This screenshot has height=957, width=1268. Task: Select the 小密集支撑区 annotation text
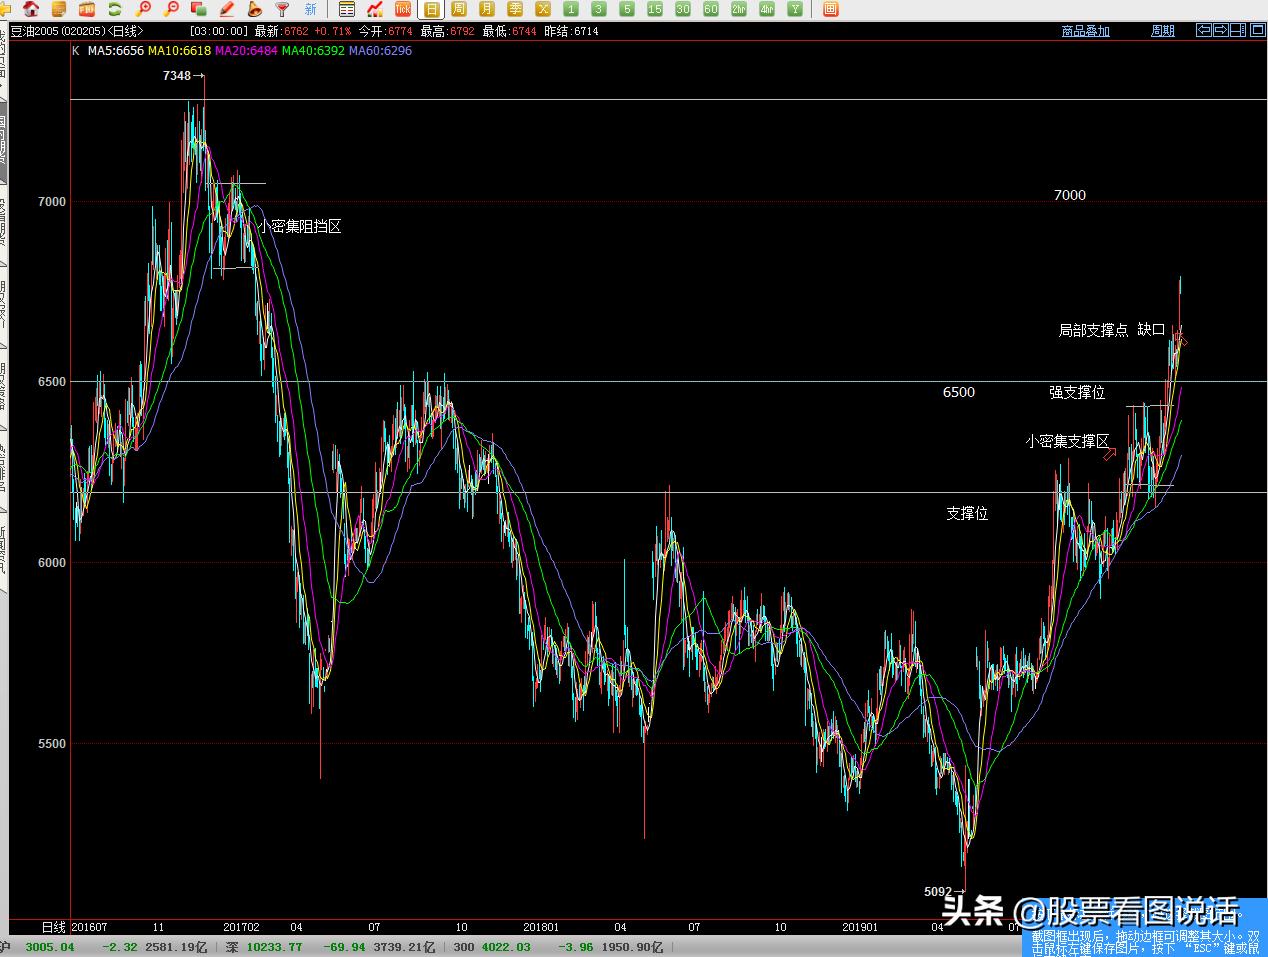pyautogui.click(x=1067, y=441)
